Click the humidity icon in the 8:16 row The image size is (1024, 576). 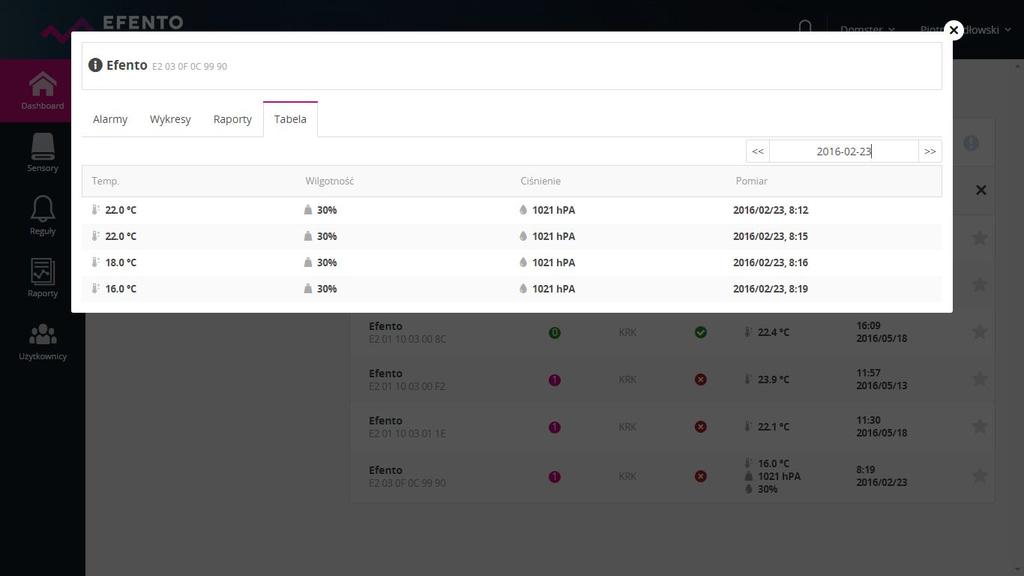pos(308,262)
